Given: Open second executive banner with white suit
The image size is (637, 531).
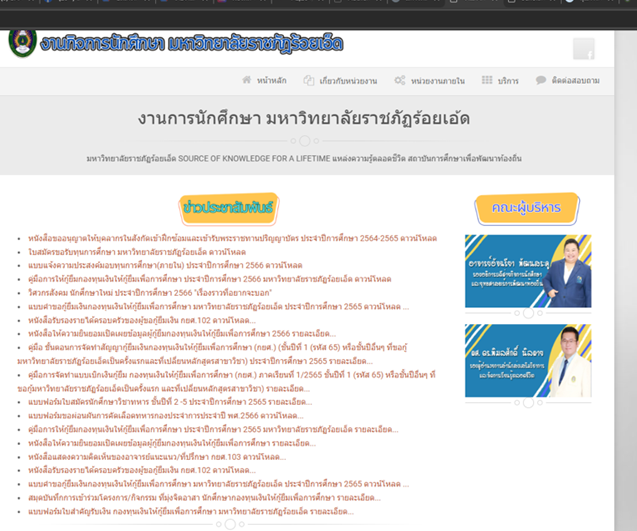Looking at the screenshot, I should point(528,360).
